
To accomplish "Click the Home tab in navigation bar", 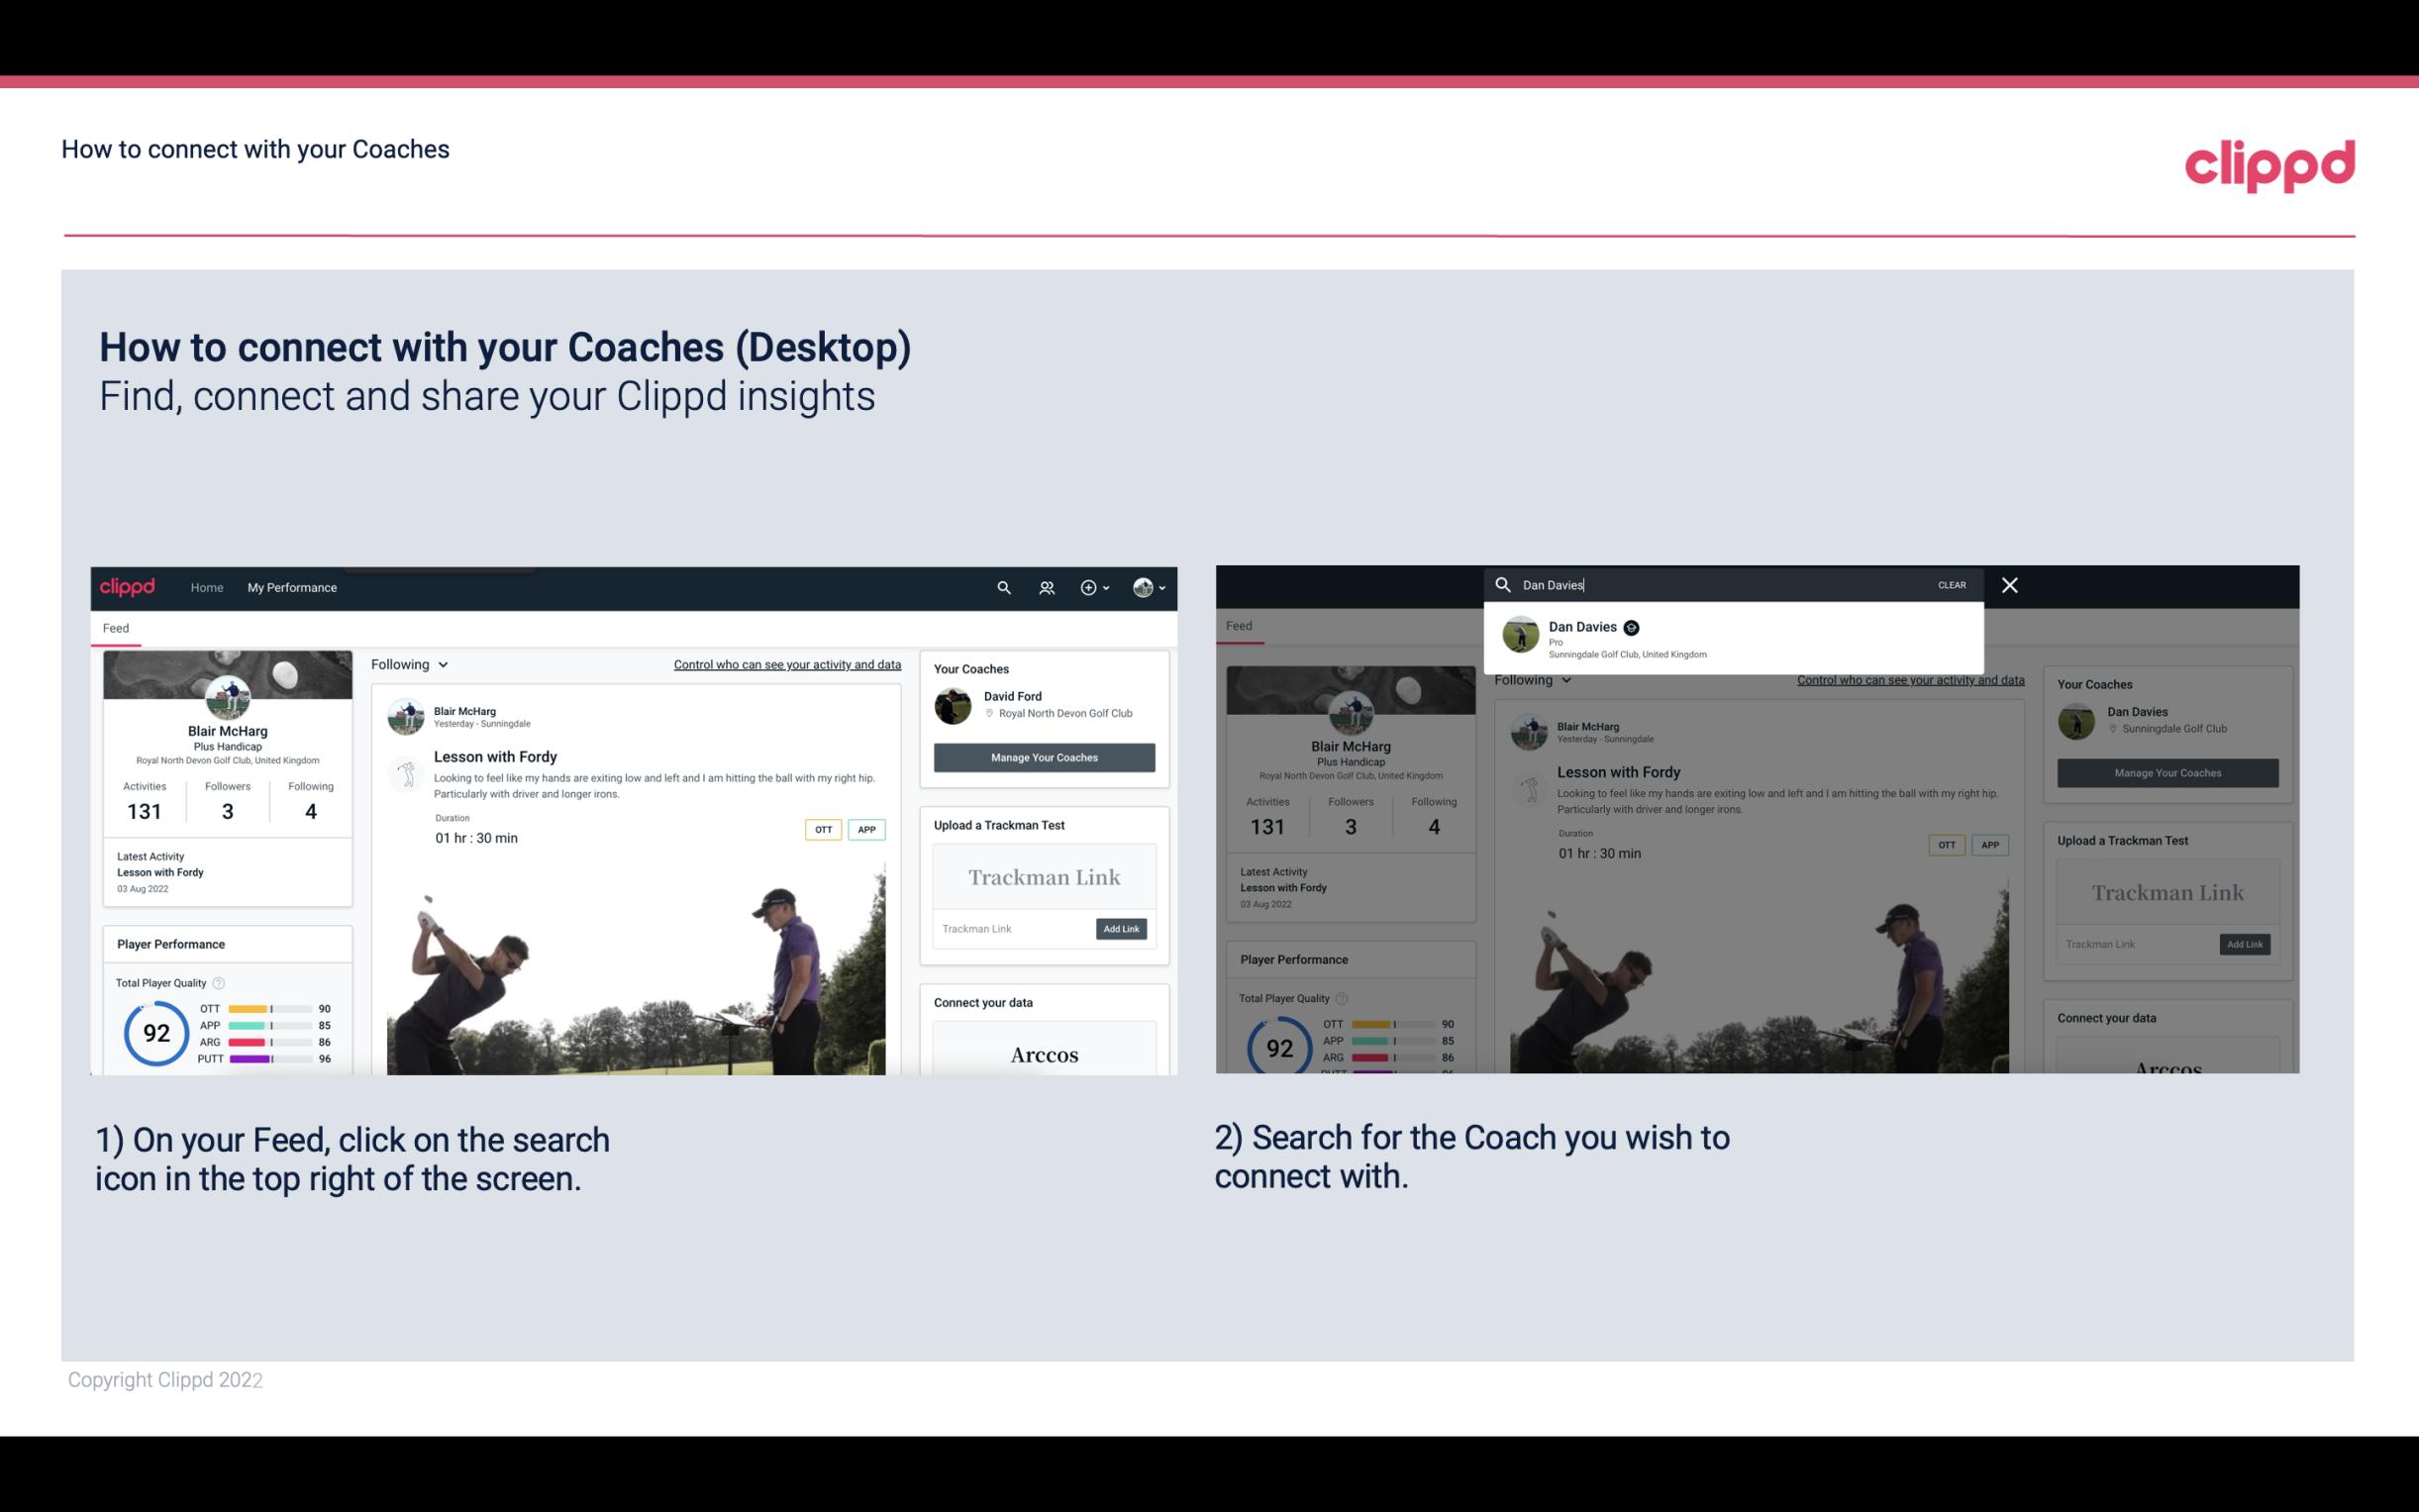I will [x=207, y=587].
